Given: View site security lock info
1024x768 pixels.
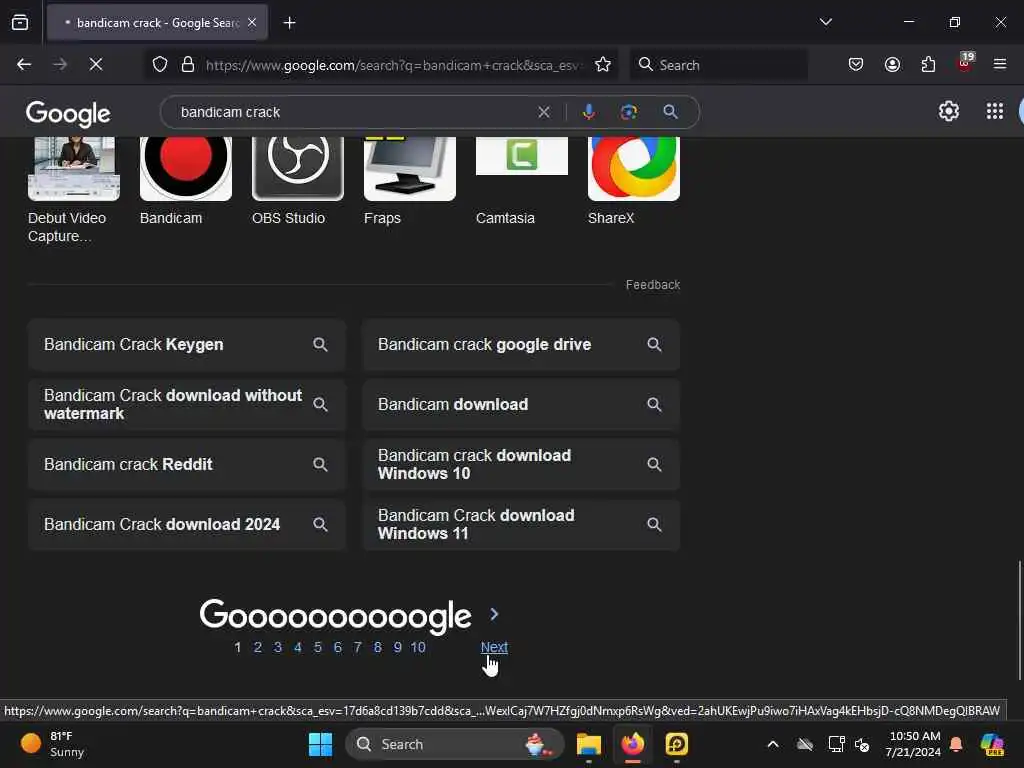Looking at the screenshot, I should tap(188, 65).
